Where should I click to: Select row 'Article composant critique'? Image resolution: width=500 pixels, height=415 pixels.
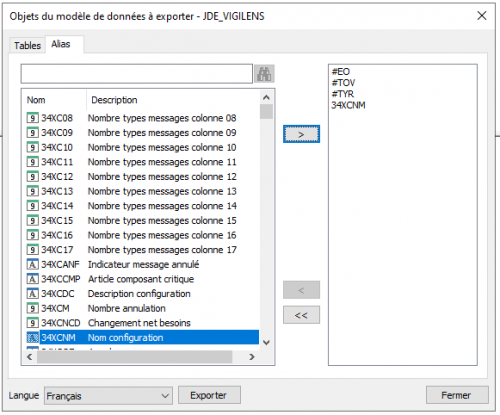point(142,279)
